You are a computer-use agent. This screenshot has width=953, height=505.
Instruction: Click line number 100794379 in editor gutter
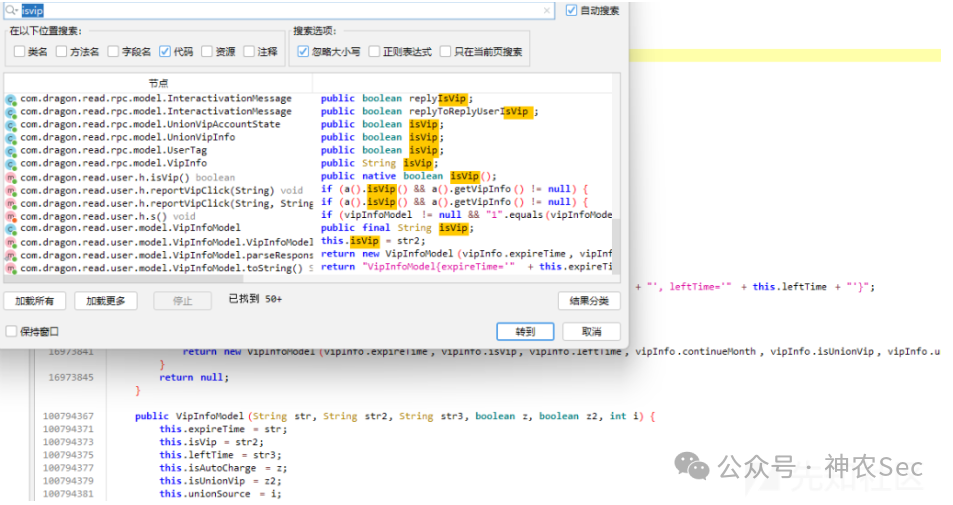click(68, 481)
